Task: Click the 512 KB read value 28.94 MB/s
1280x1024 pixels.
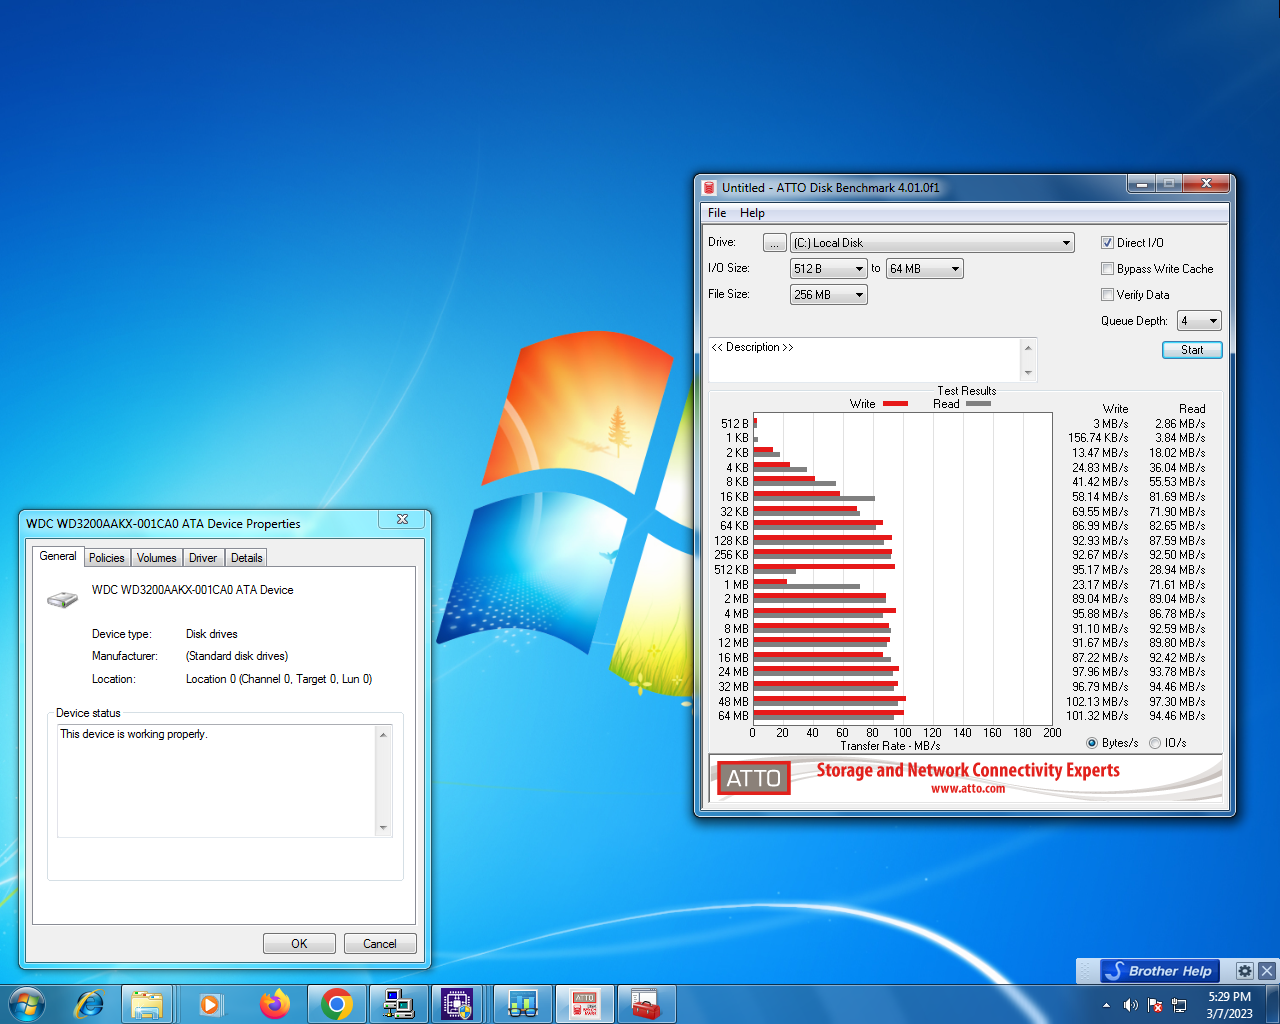Action: click(1177, 570)
